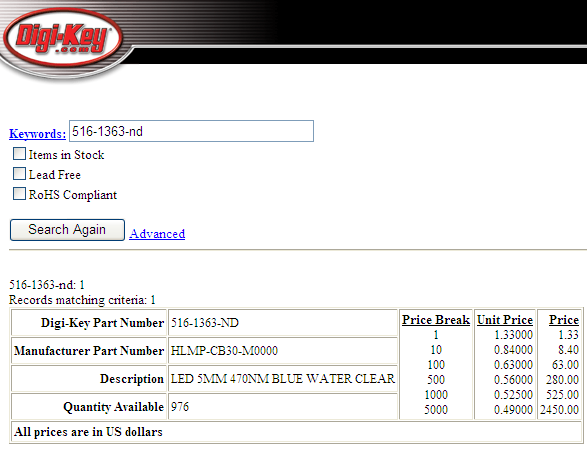Viewport: 587px width, 450px height.
Task: Enable the Items in Stock checkbox
Action: pos(19,154)
